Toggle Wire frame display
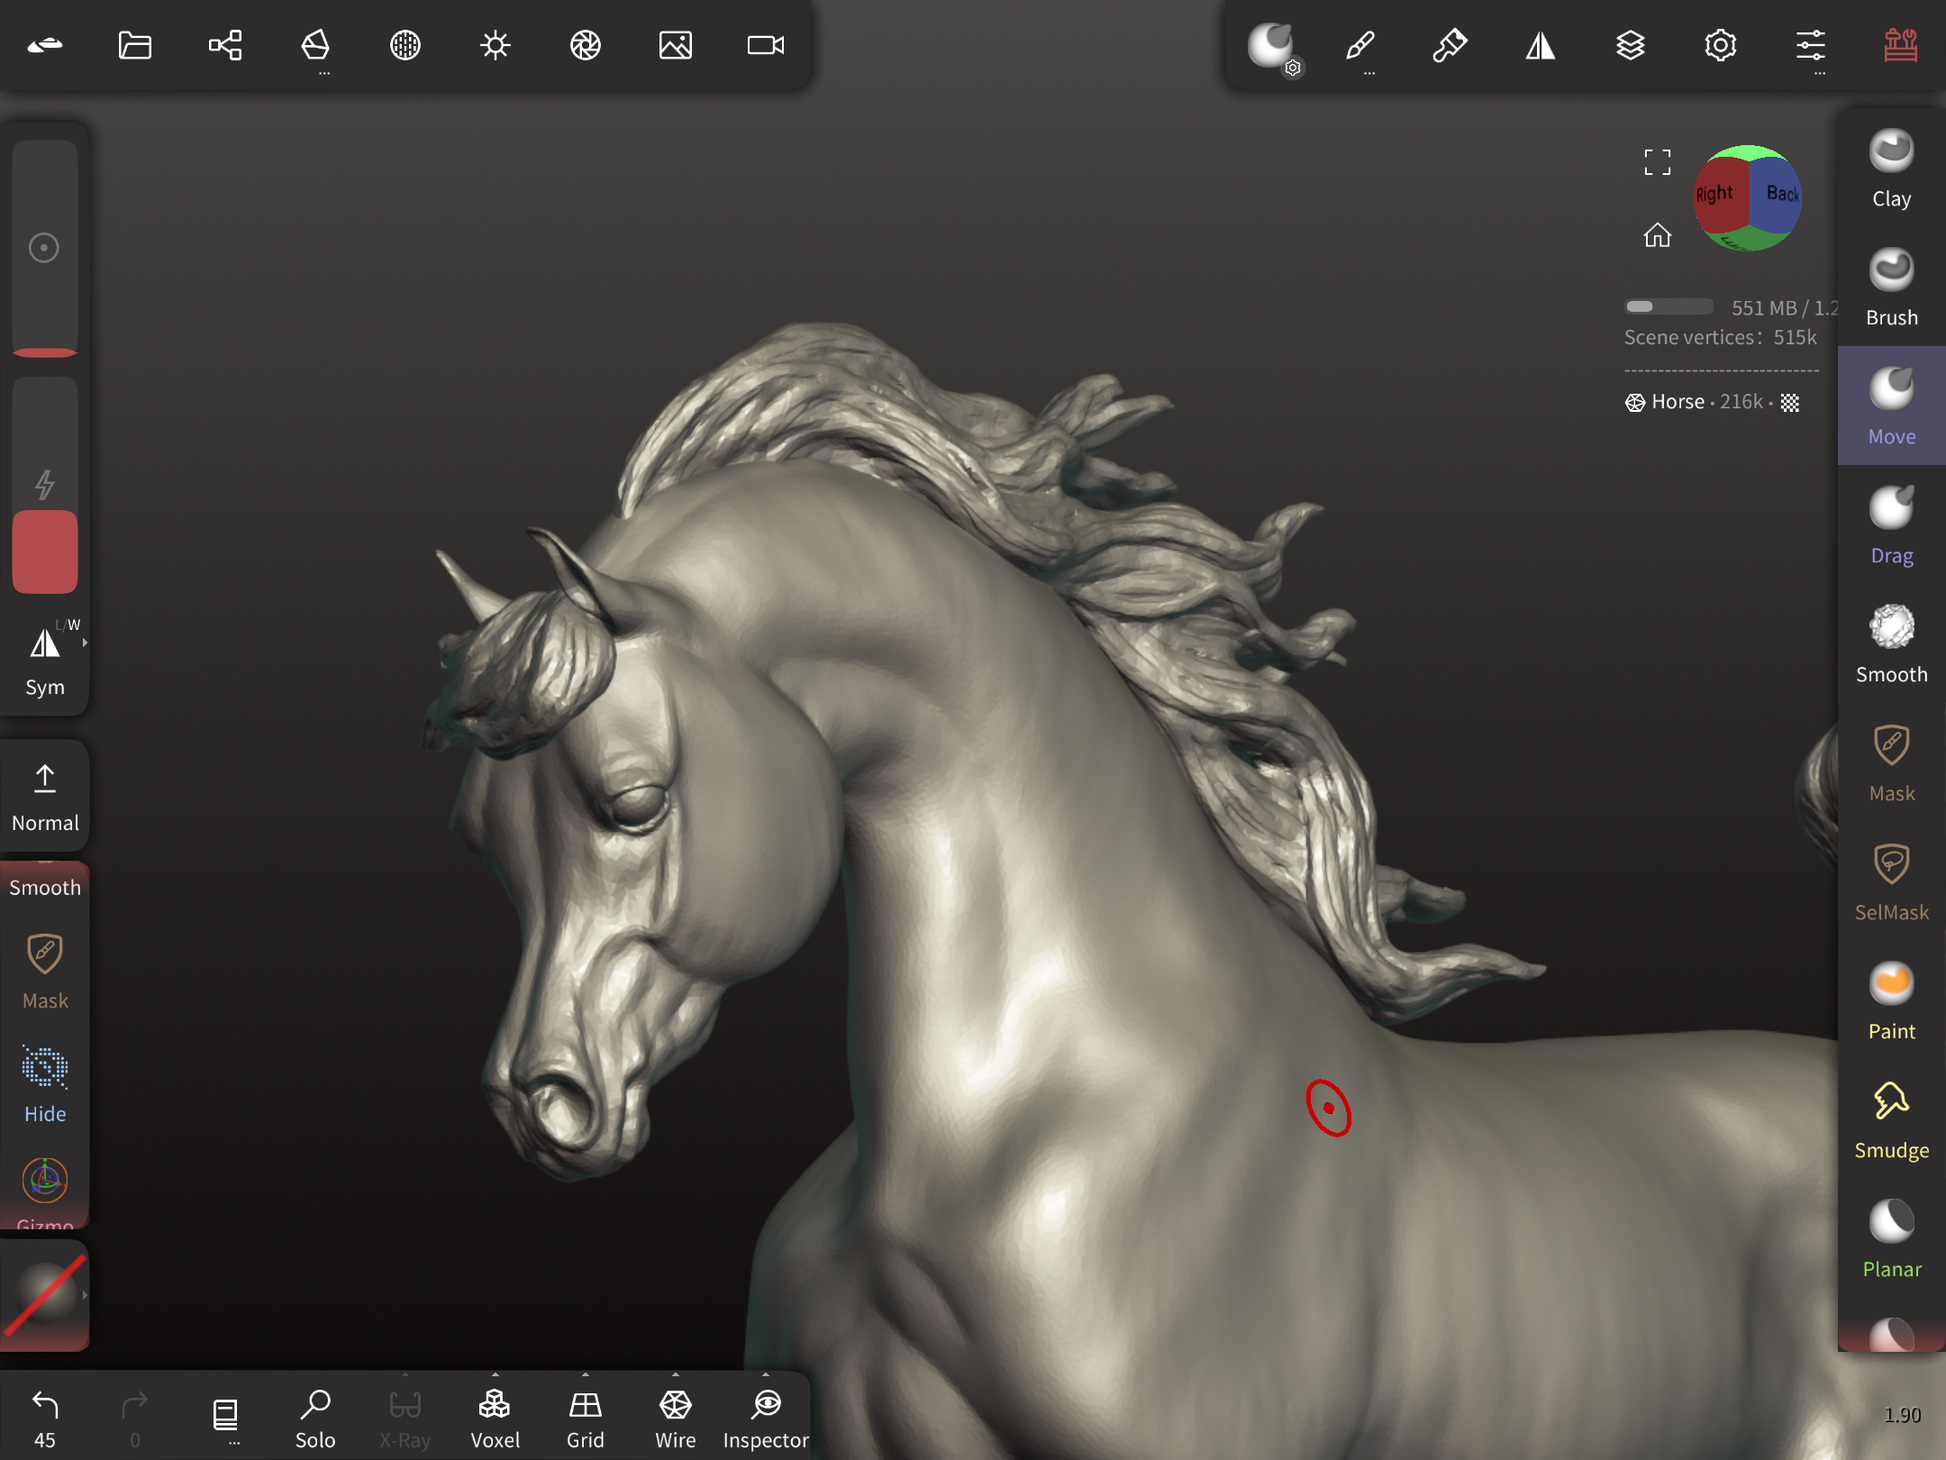The image size is (1946, 1460). [675, 1416]
